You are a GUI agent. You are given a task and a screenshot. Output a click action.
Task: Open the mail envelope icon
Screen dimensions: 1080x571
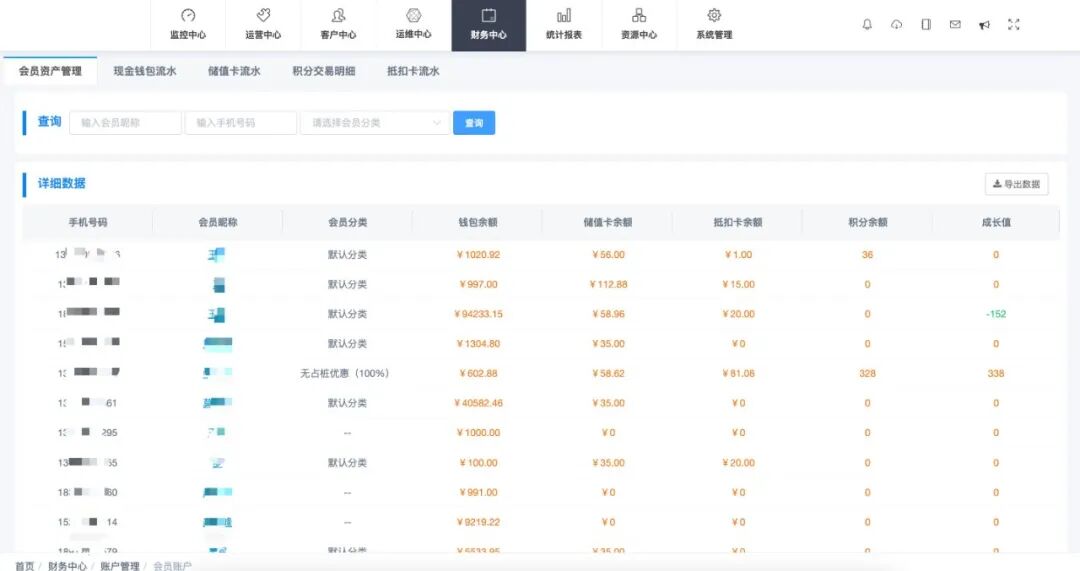pyautogui.click(x=955, y=25)
